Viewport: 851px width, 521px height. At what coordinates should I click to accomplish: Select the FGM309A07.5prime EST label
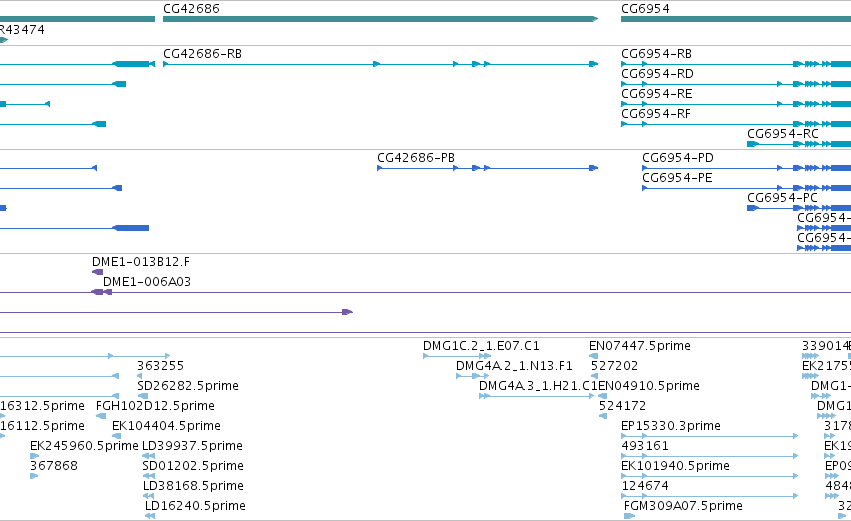click(683, 506)
